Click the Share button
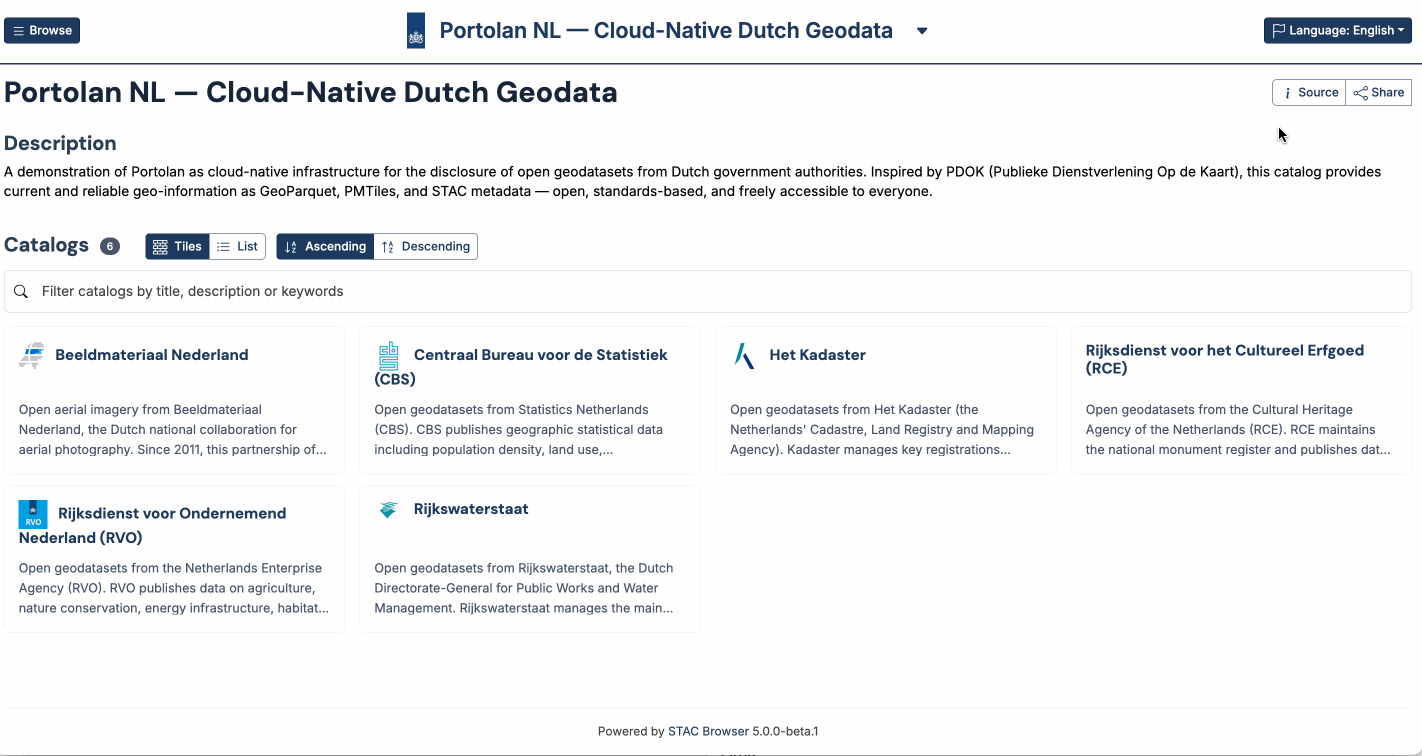This screenshot has height=756, width=1422. (1378, 92)
